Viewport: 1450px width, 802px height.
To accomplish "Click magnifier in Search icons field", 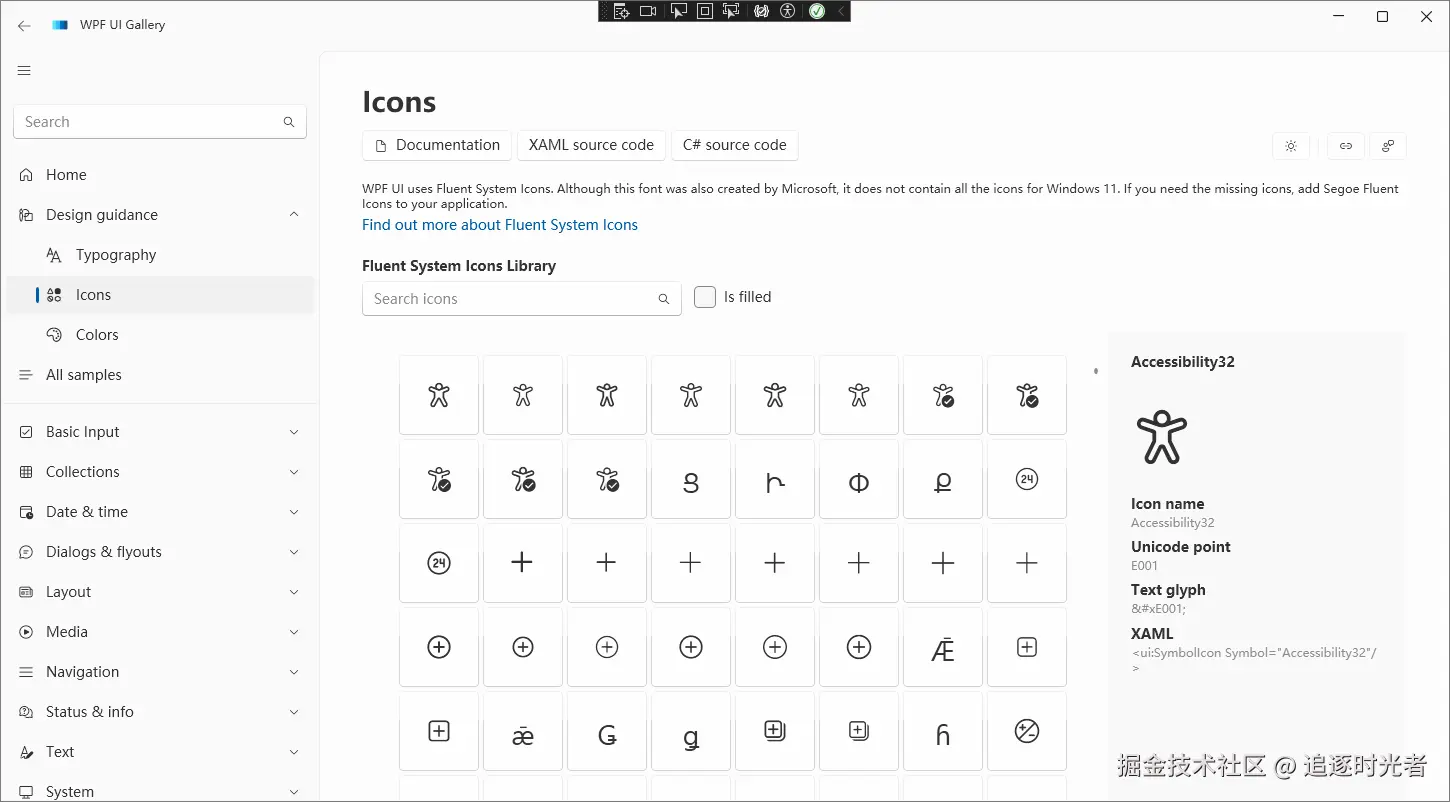I will click(x=663, y=299).
